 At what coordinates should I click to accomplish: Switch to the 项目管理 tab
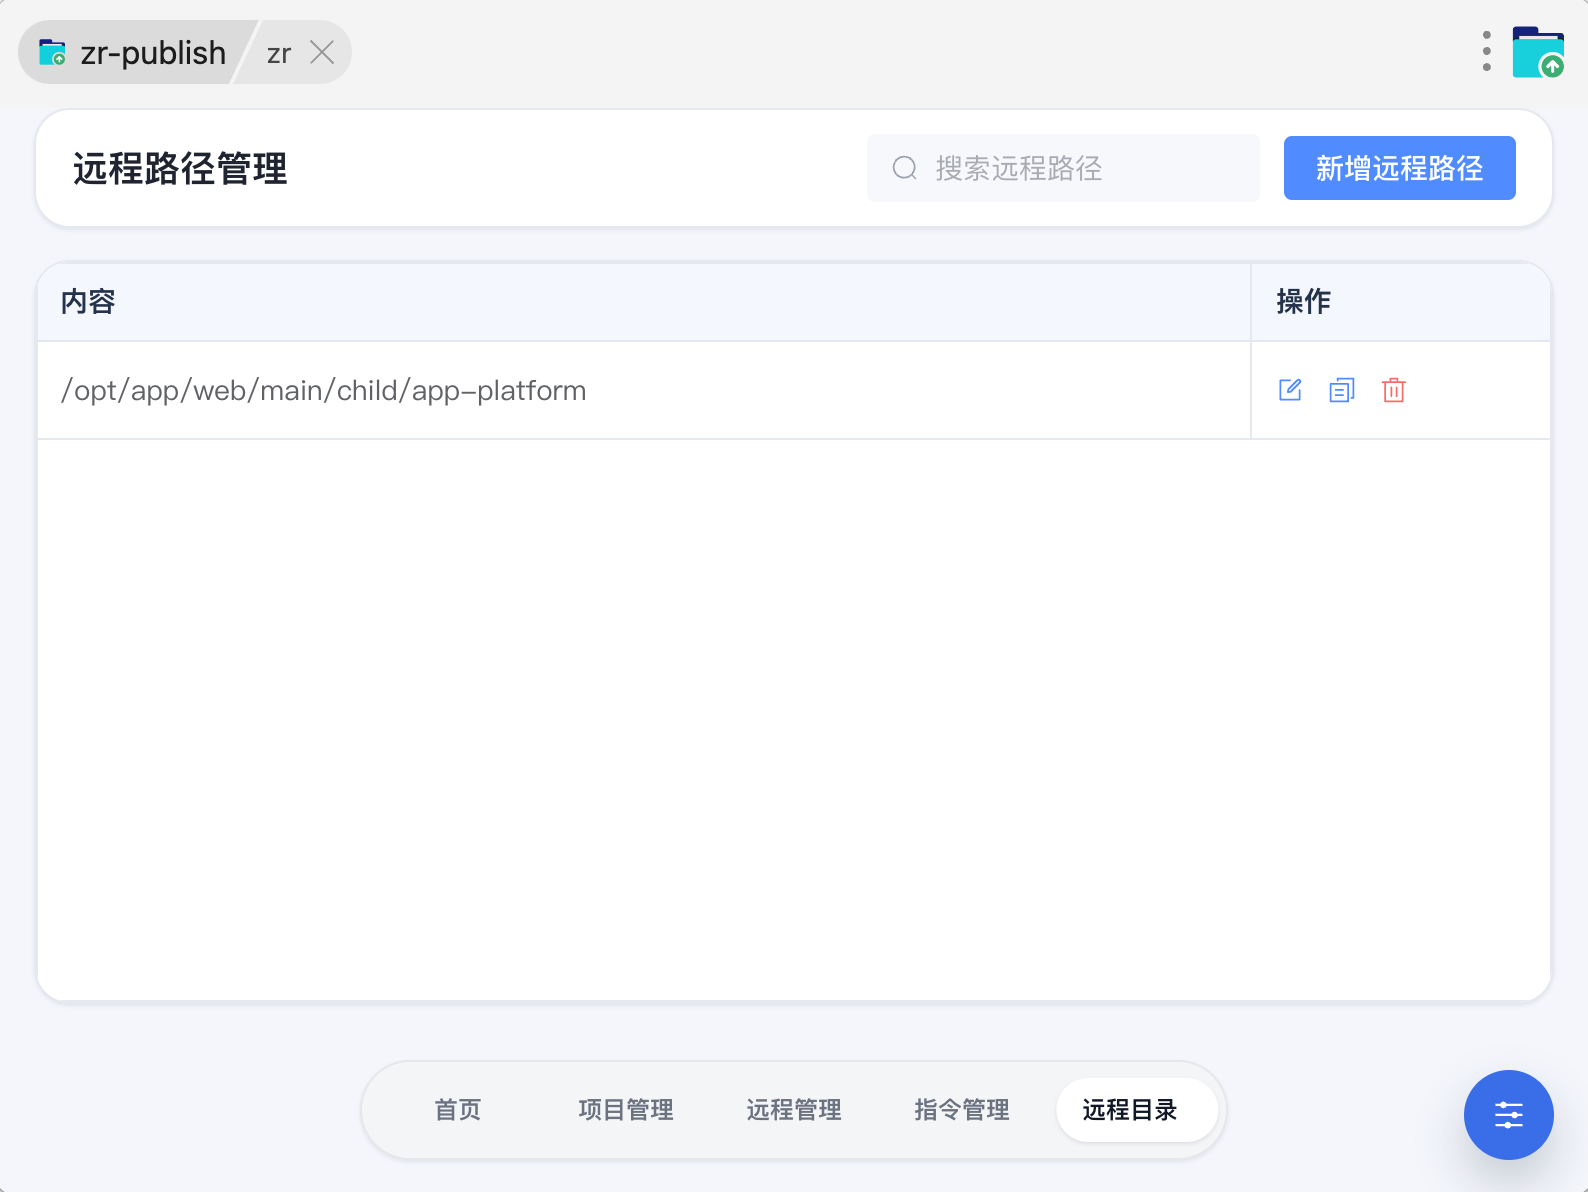point(626,1110)
